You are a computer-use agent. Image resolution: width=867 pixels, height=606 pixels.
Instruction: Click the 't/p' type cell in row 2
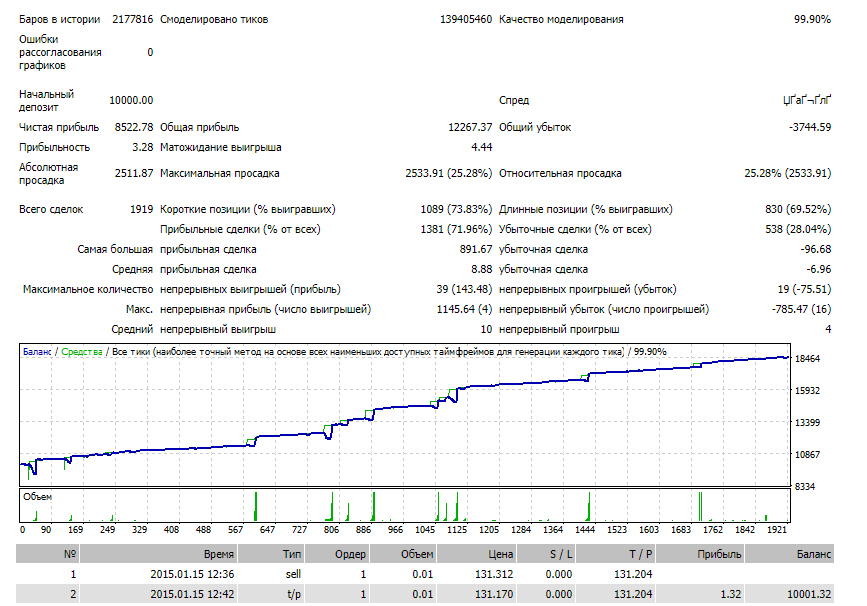point(294,594)
